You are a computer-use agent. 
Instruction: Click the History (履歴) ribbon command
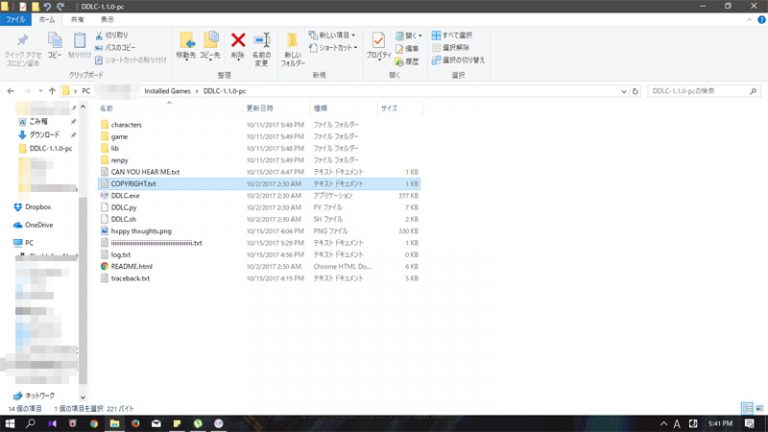(407, 61)
